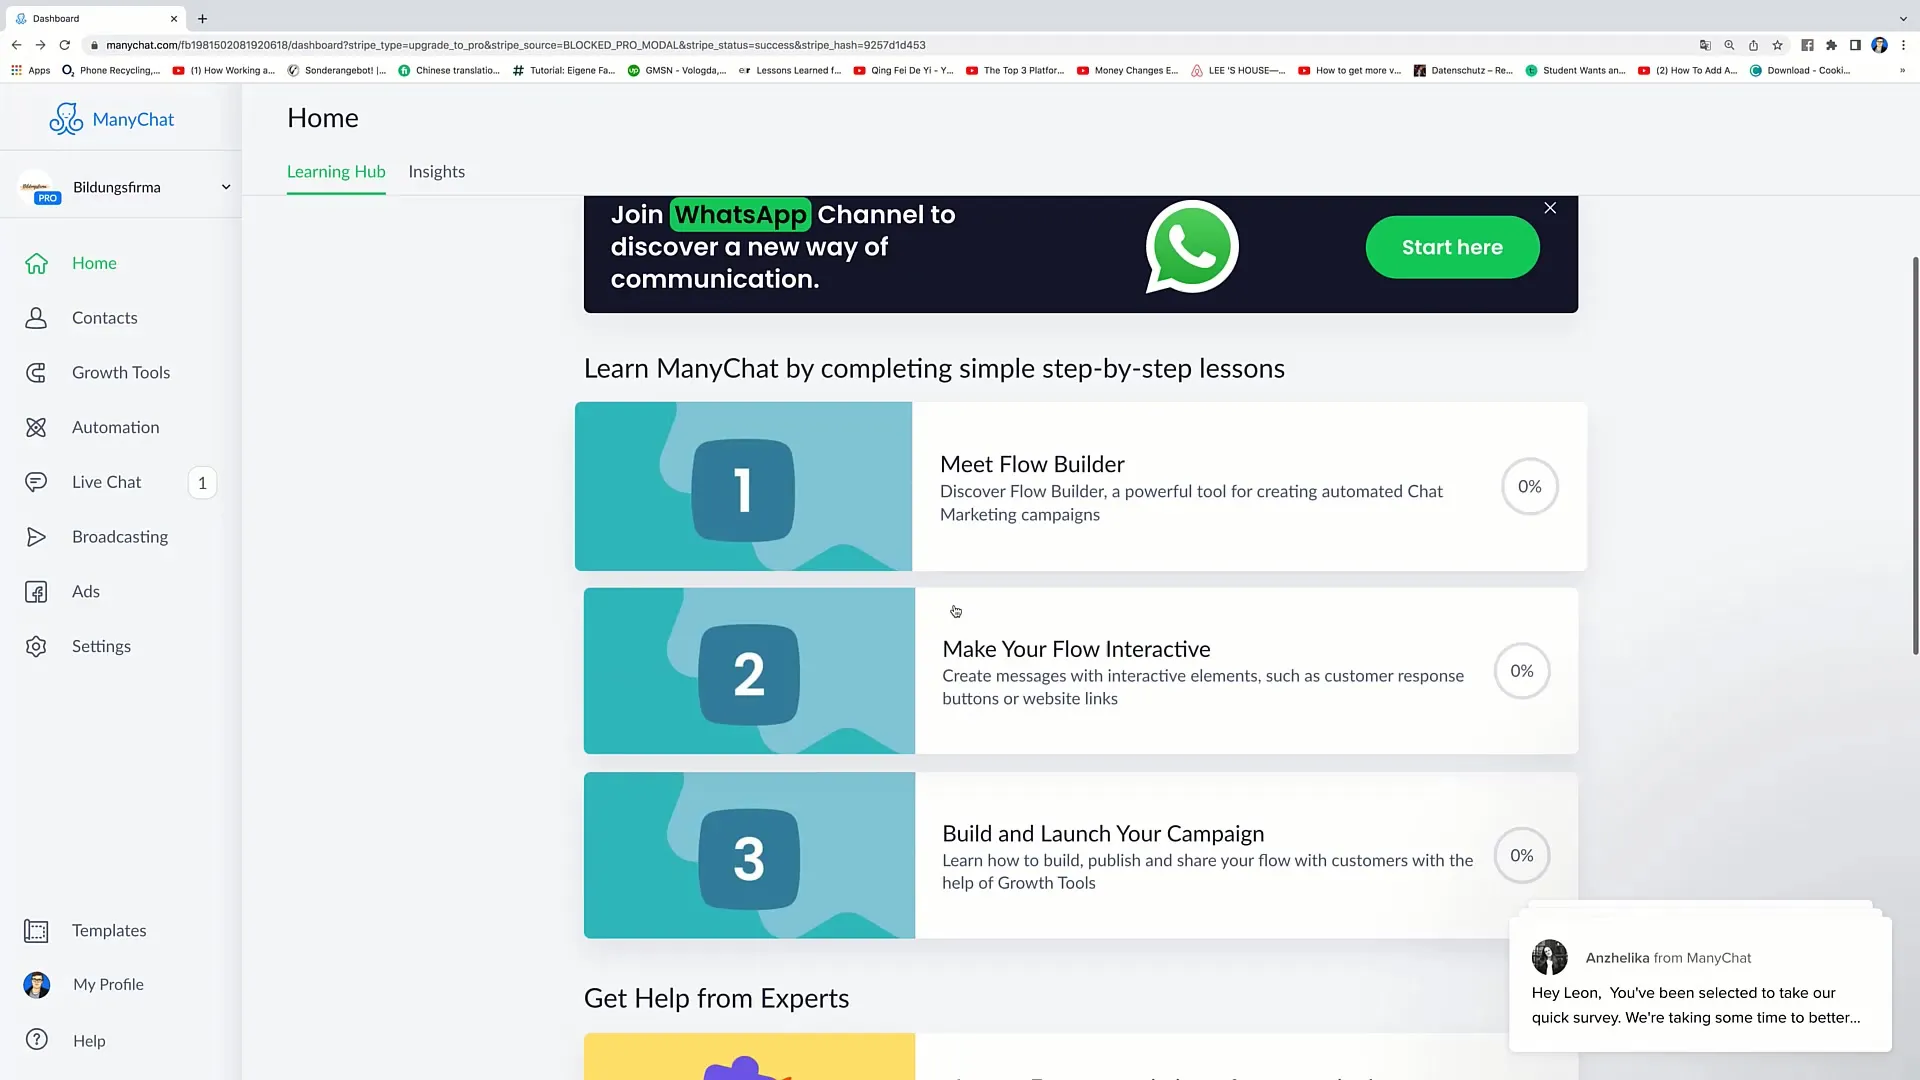Click the Home navigation icon
This screenshot has height=1080, width=1920.
(x=36, y=262)
